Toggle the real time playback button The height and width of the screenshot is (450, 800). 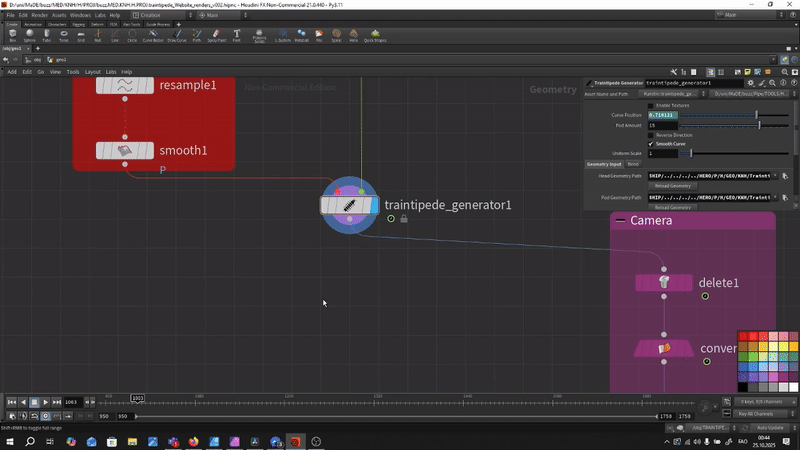(x=45, y=416)
